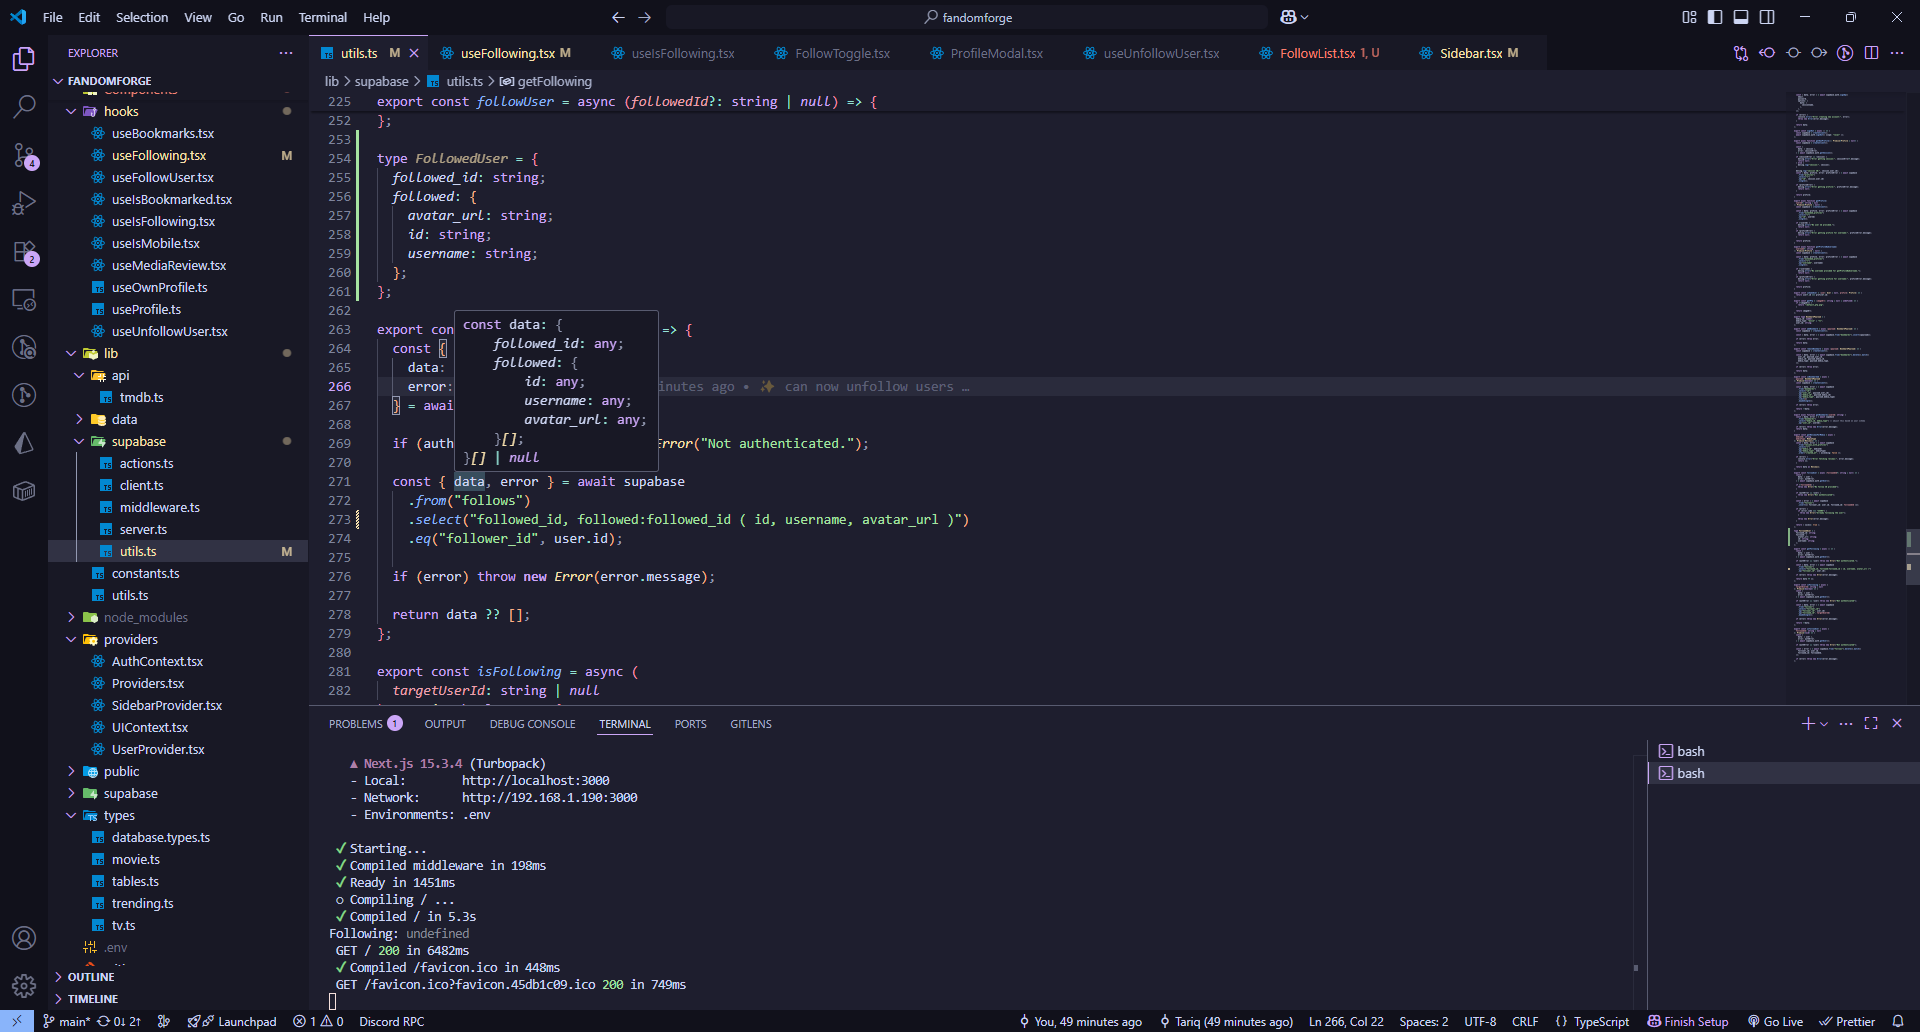Click the split editor right icon
The height and width of the screenshot is (1032, 1920).
1871,53
